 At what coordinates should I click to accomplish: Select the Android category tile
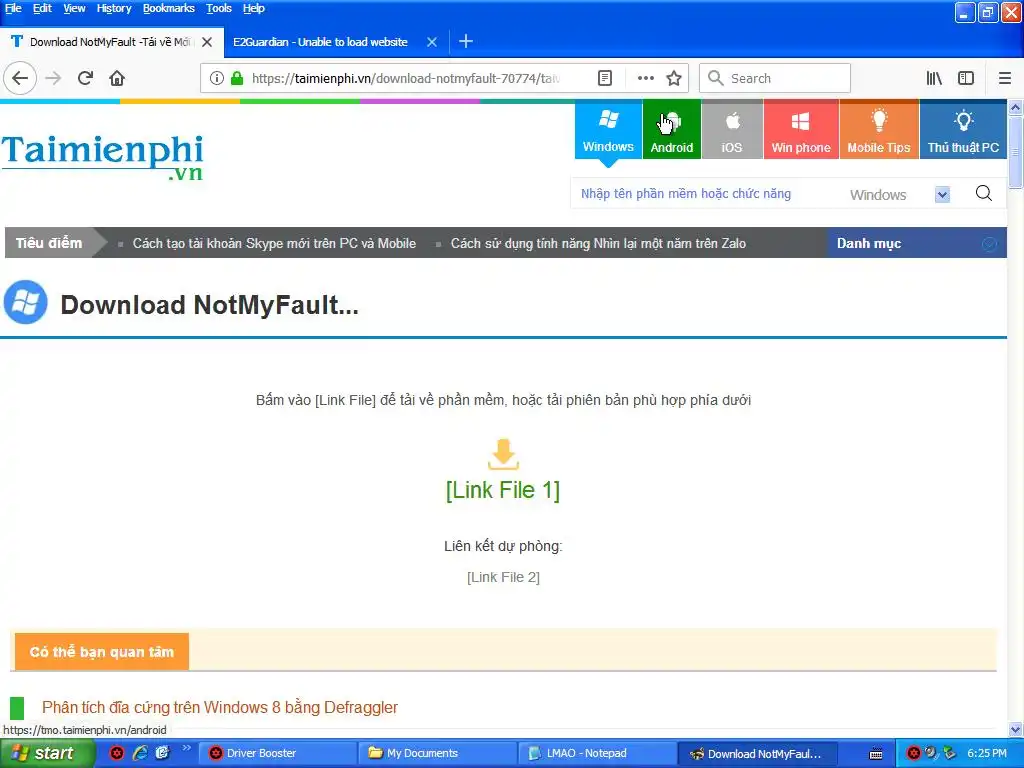pos(671,129)
